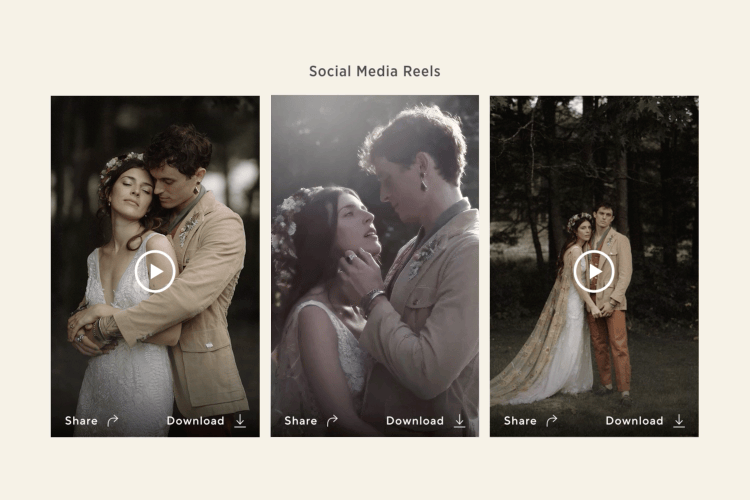Select Share text on the first reel
The image size is (750, 500).
[x=81, y=421]
